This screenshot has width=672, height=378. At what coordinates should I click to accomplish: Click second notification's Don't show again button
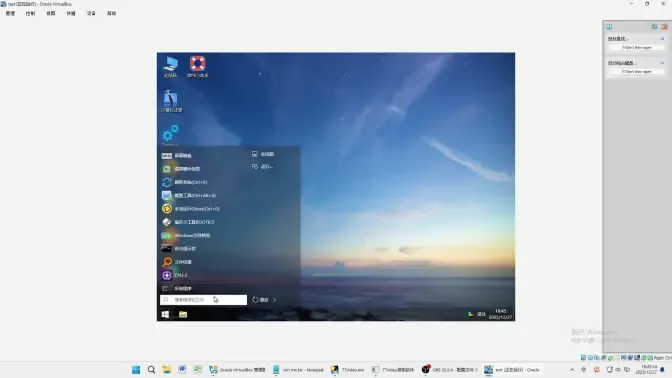pyautogui.click(x=636, y=72)
